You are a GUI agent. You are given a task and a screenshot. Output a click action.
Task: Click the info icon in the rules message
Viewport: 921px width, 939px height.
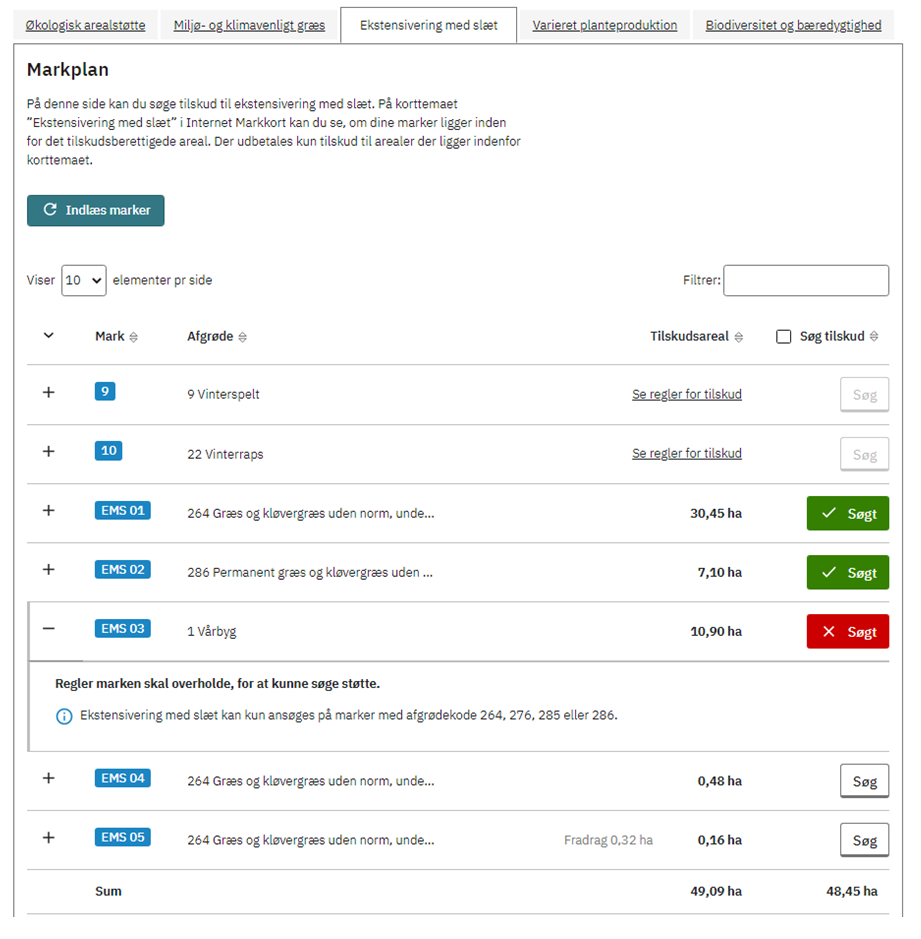(x=64, y=716)
